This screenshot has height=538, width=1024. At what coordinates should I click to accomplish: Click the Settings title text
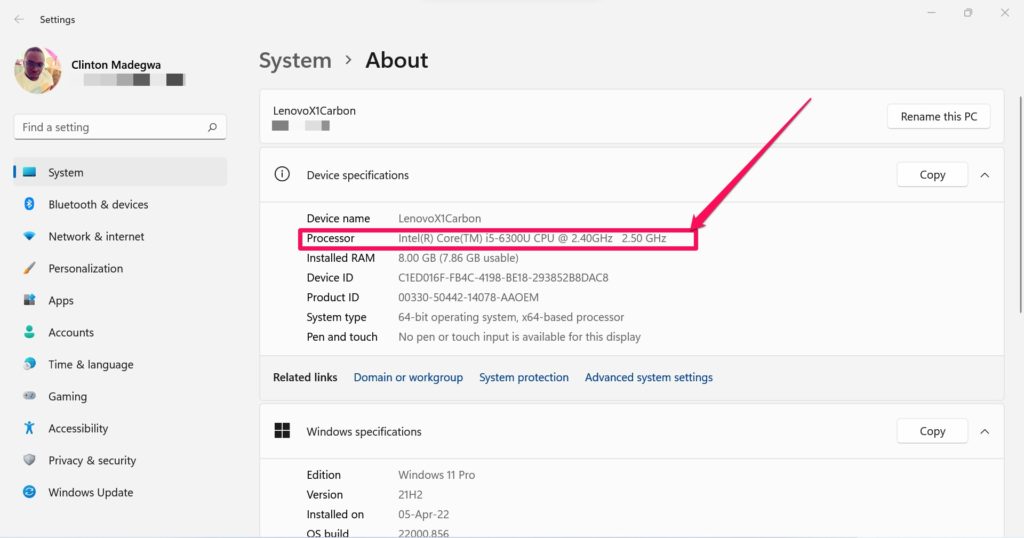point(57,20)
